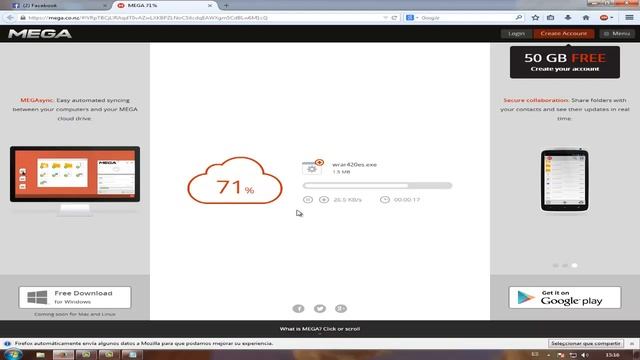Click Free Download for Windows
The width and height of the screenshot is (640, 360).
[x=75, y=297]
